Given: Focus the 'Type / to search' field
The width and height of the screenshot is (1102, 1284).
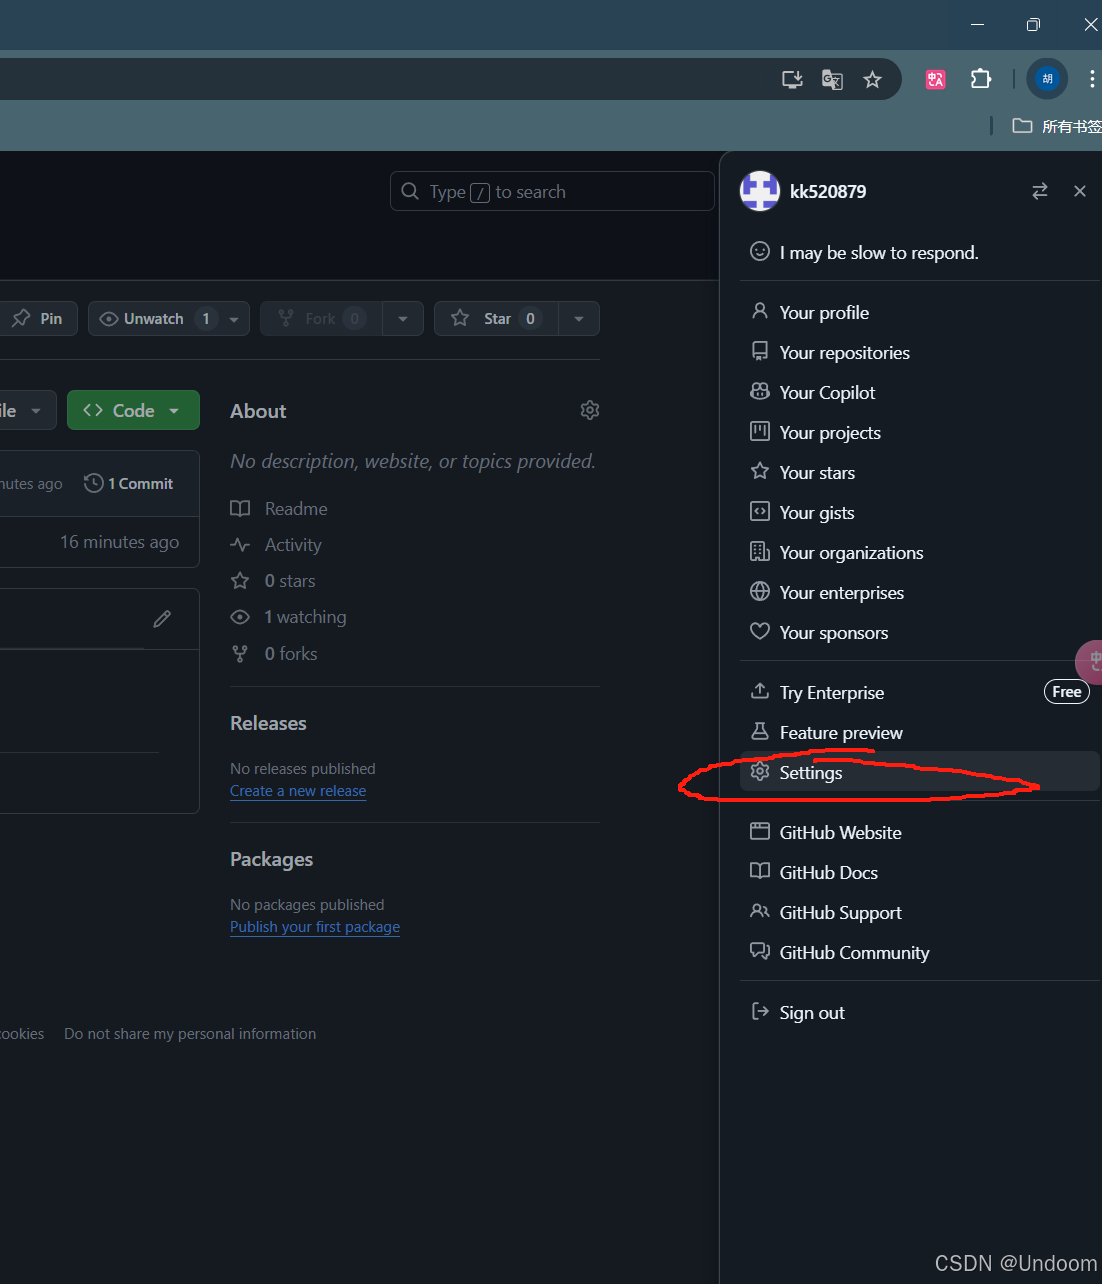Looking at the screenshot, I should pyautogui.click(x=552, y=191).
